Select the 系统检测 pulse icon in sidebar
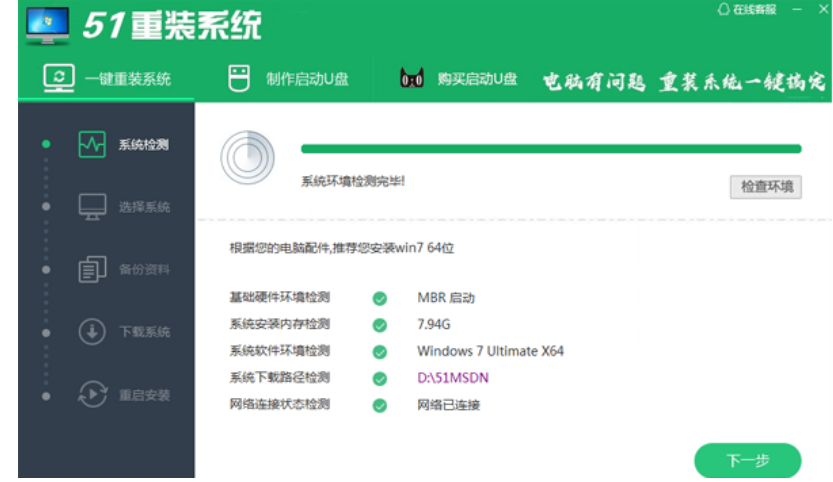This screenshot has height=482, width=833. 92,144
